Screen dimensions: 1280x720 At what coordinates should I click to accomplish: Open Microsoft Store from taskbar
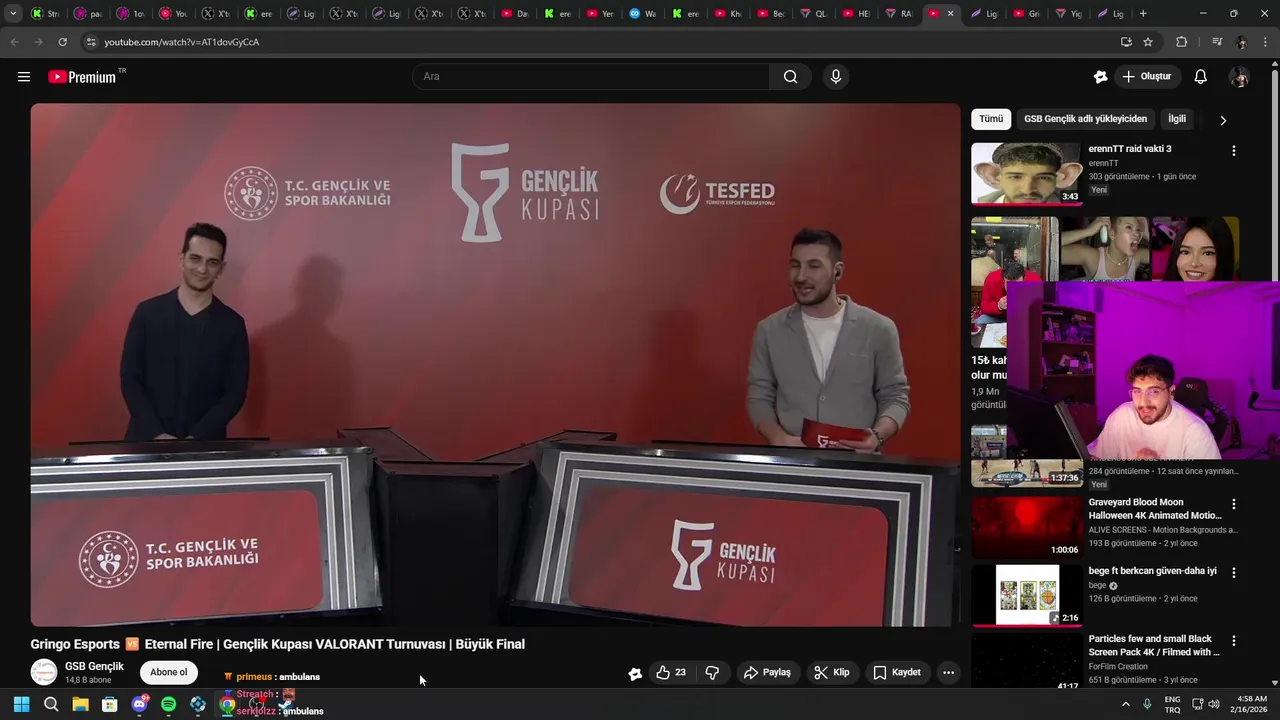pos(110,705)
